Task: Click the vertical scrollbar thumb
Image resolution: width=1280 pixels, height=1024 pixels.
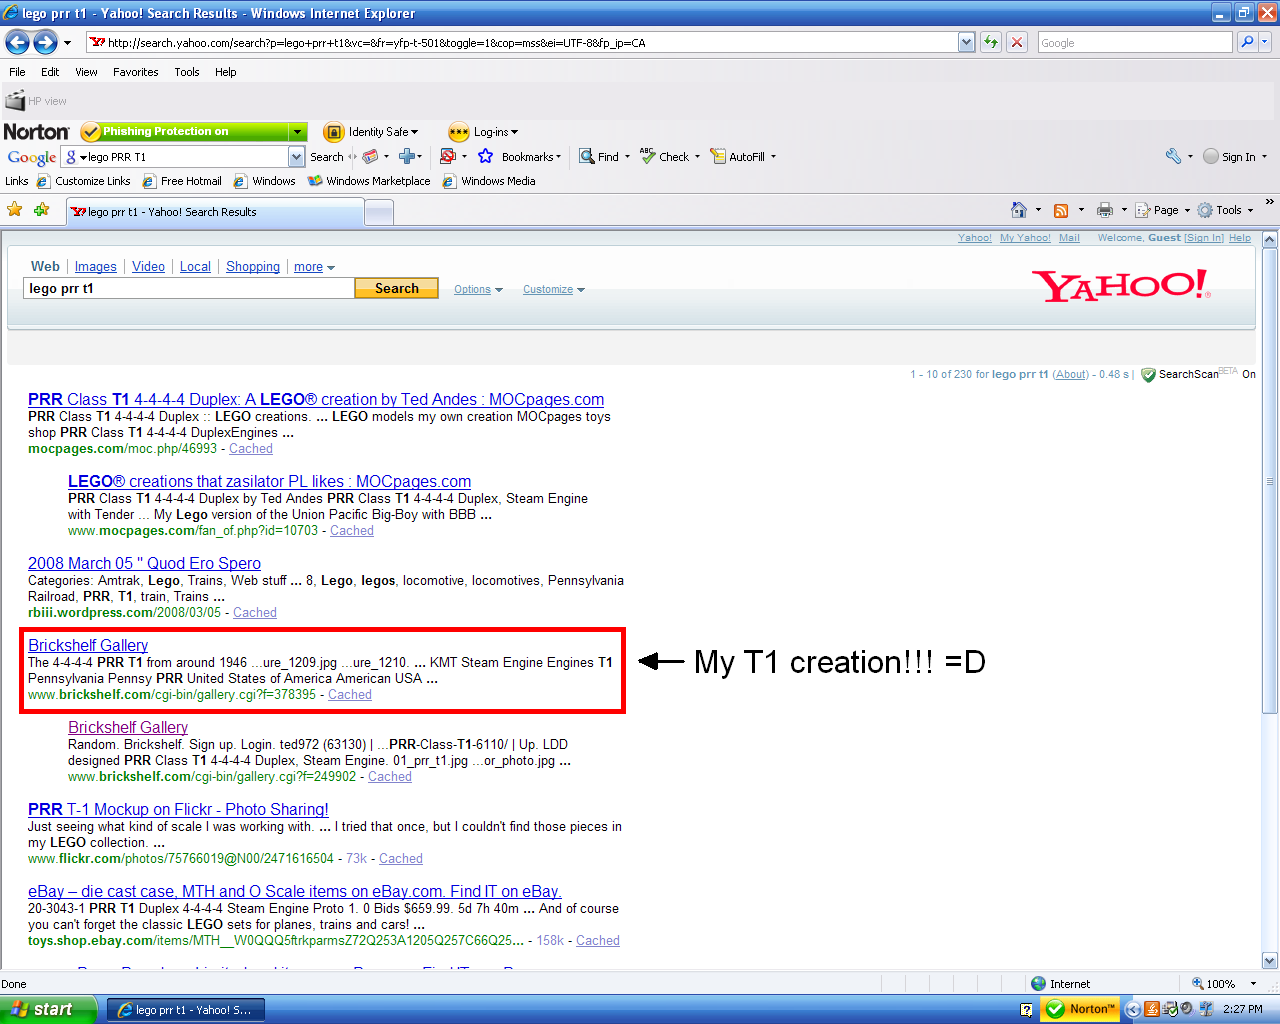Action: (x=1270, y=481)
